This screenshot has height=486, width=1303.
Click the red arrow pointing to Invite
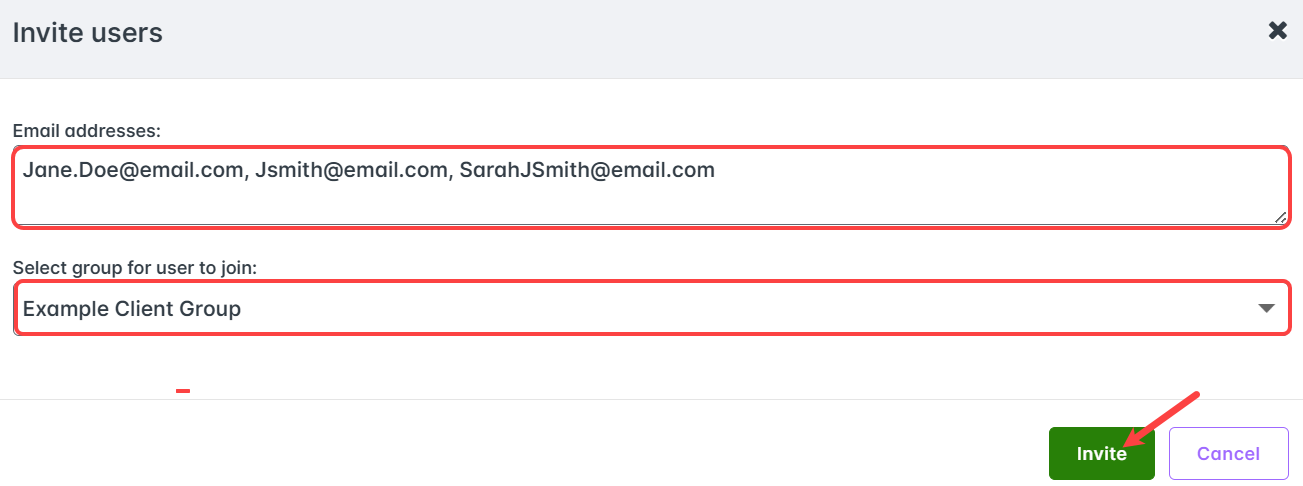tap(1162, 419)
